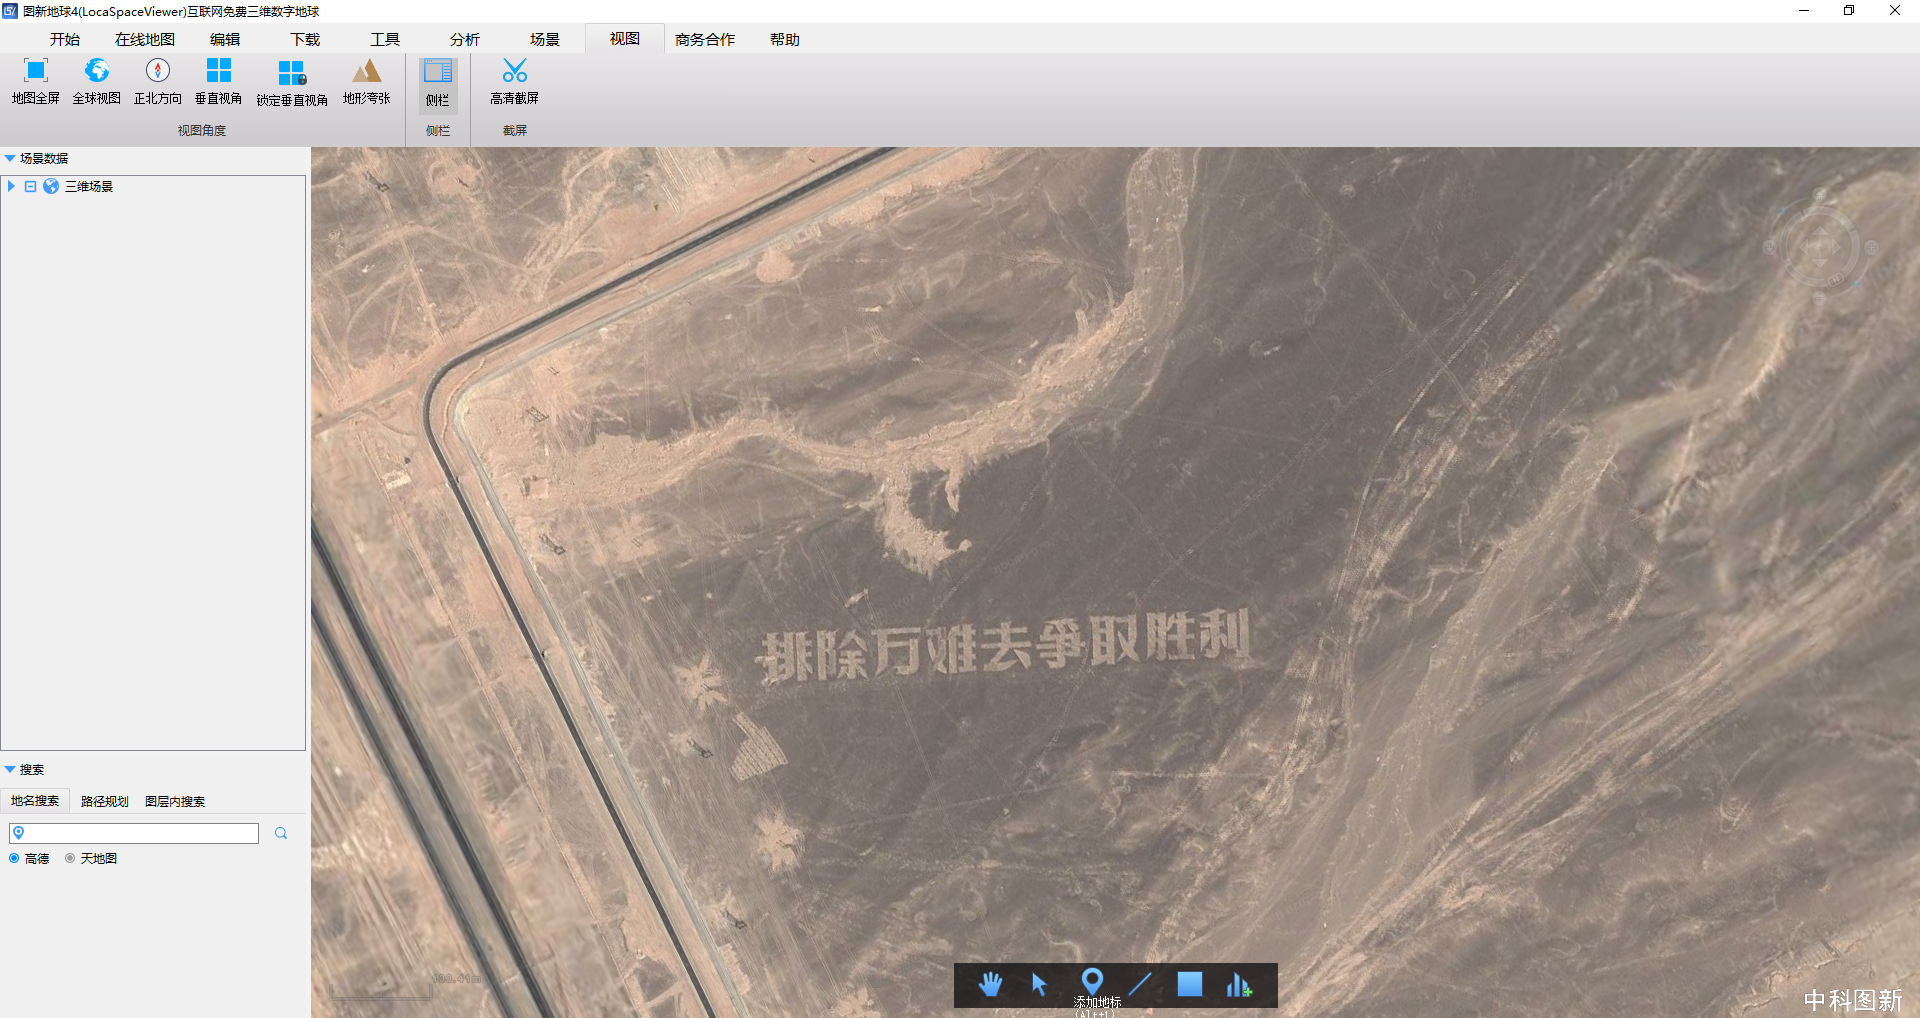Toggle the 三维场景 layer checkbox
The image size is (1920, 1018).
(x=29, y=186)
